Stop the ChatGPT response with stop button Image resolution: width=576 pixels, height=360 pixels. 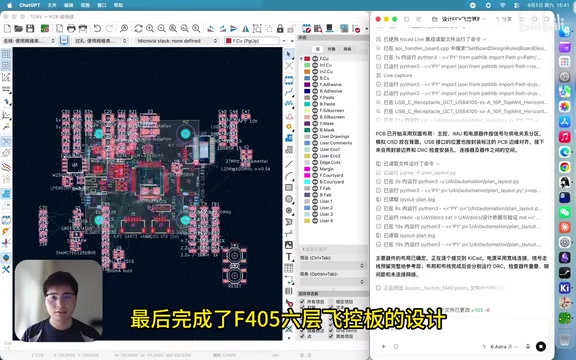(x=541, y=346)
